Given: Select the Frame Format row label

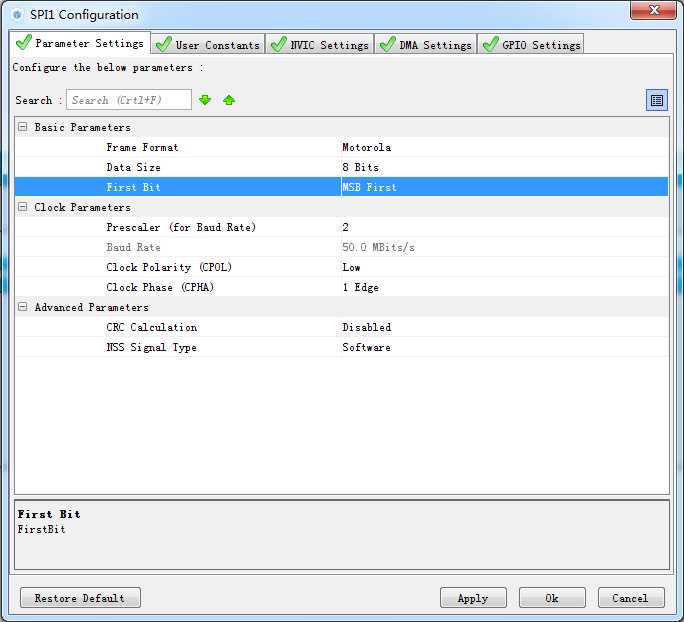Looking at the screenshot, I should click(x=142, y=147).
